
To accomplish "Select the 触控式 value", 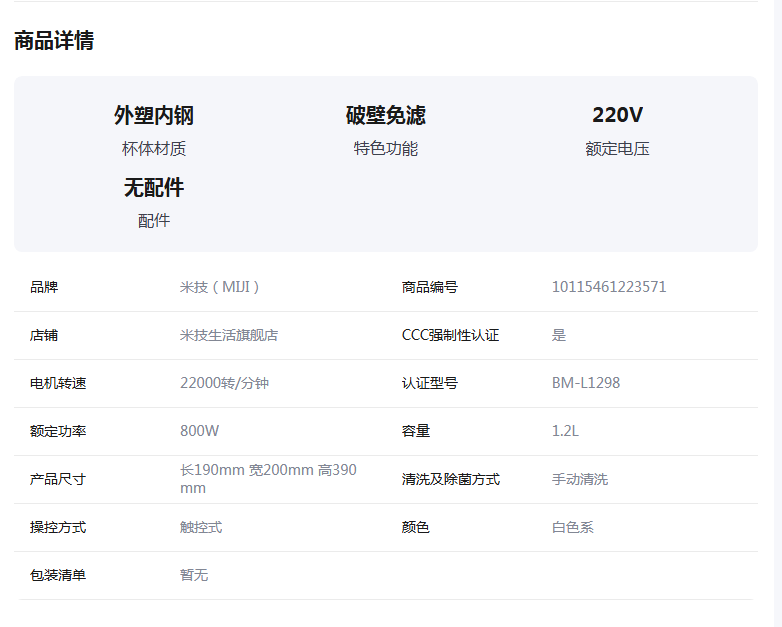I will pos(201,527).
